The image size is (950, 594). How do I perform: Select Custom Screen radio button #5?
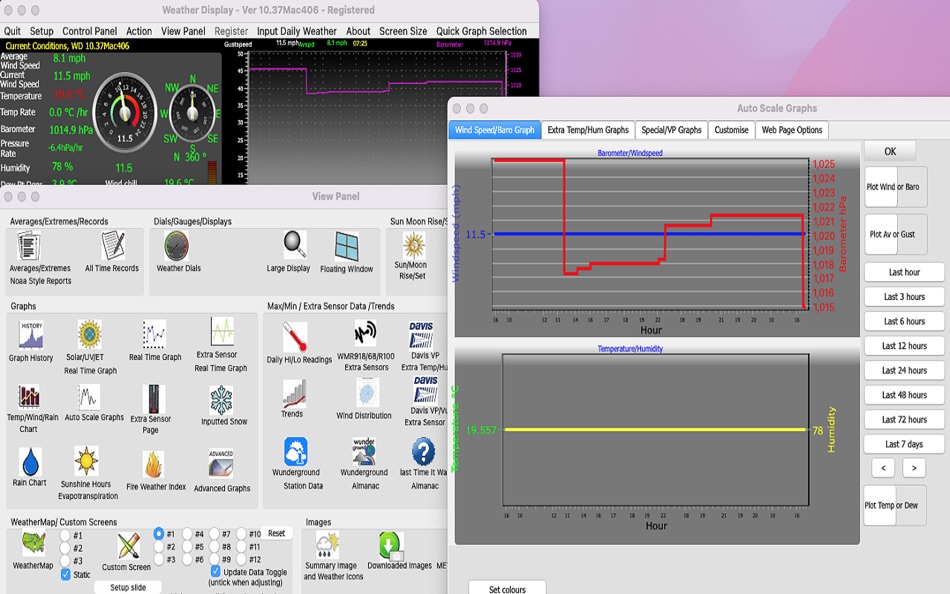pos(187,547)
